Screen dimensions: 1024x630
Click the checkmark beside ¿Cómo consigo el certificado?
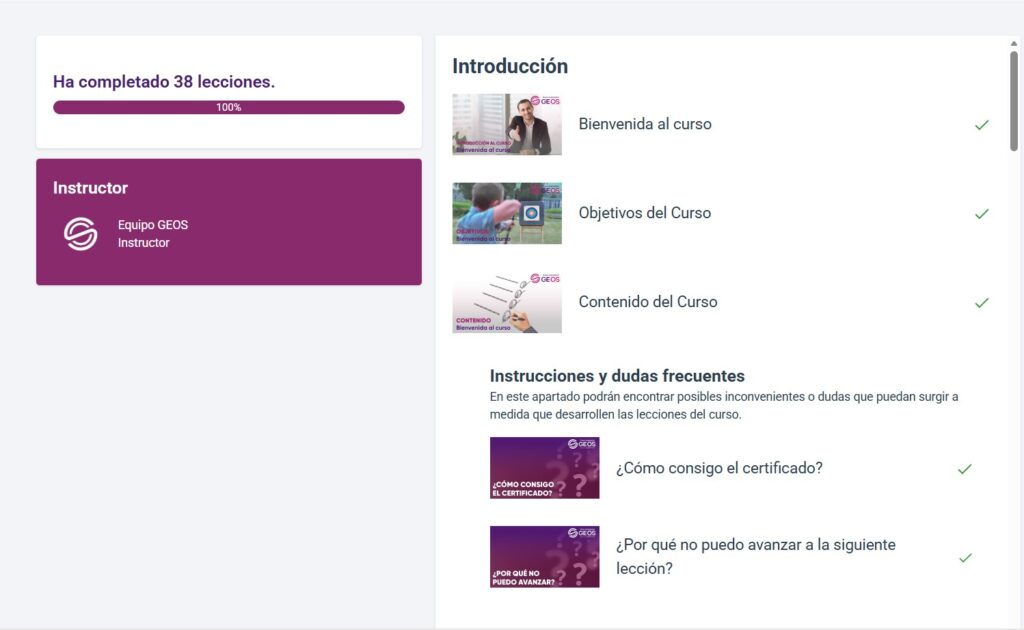point(964,468)
